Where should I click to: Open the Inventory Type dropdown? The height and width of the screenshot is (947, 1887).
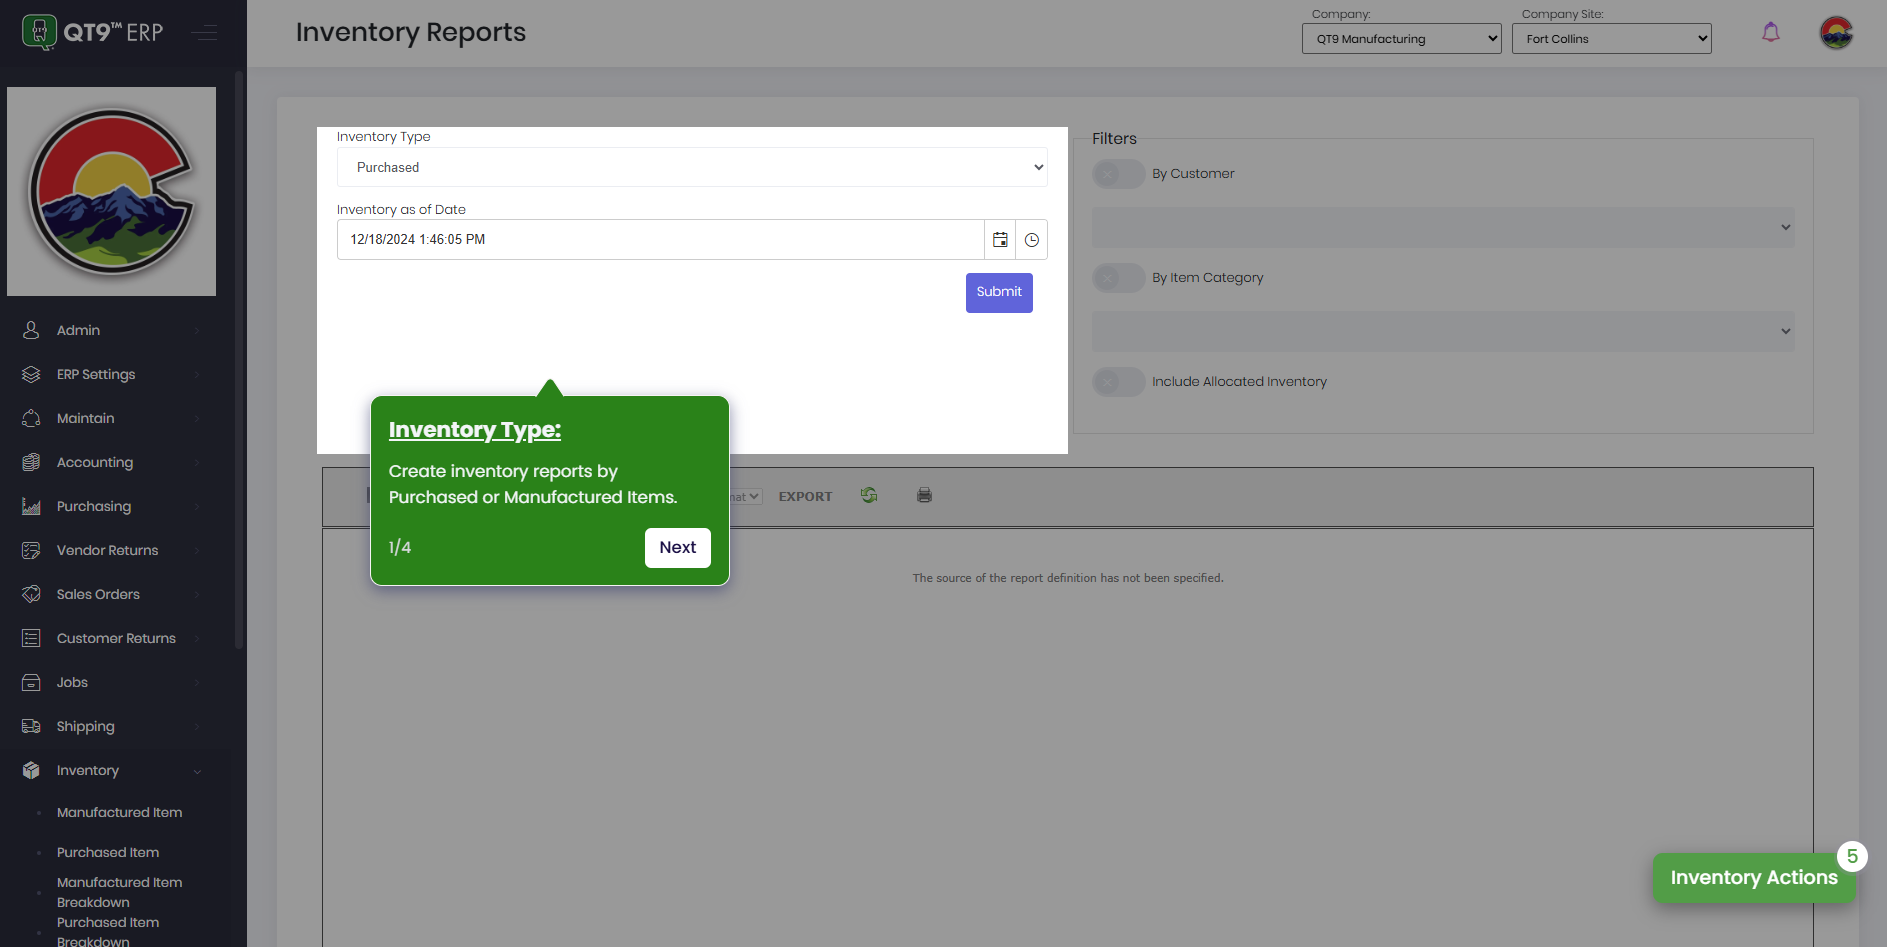coord(692,168)
